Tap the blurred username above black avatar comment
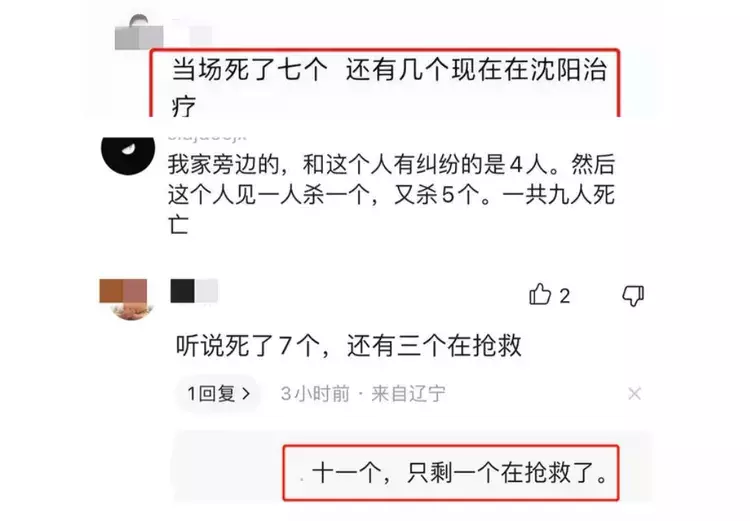Image resolution: width=750 pixels, height=521 pixels. [207, 138]
